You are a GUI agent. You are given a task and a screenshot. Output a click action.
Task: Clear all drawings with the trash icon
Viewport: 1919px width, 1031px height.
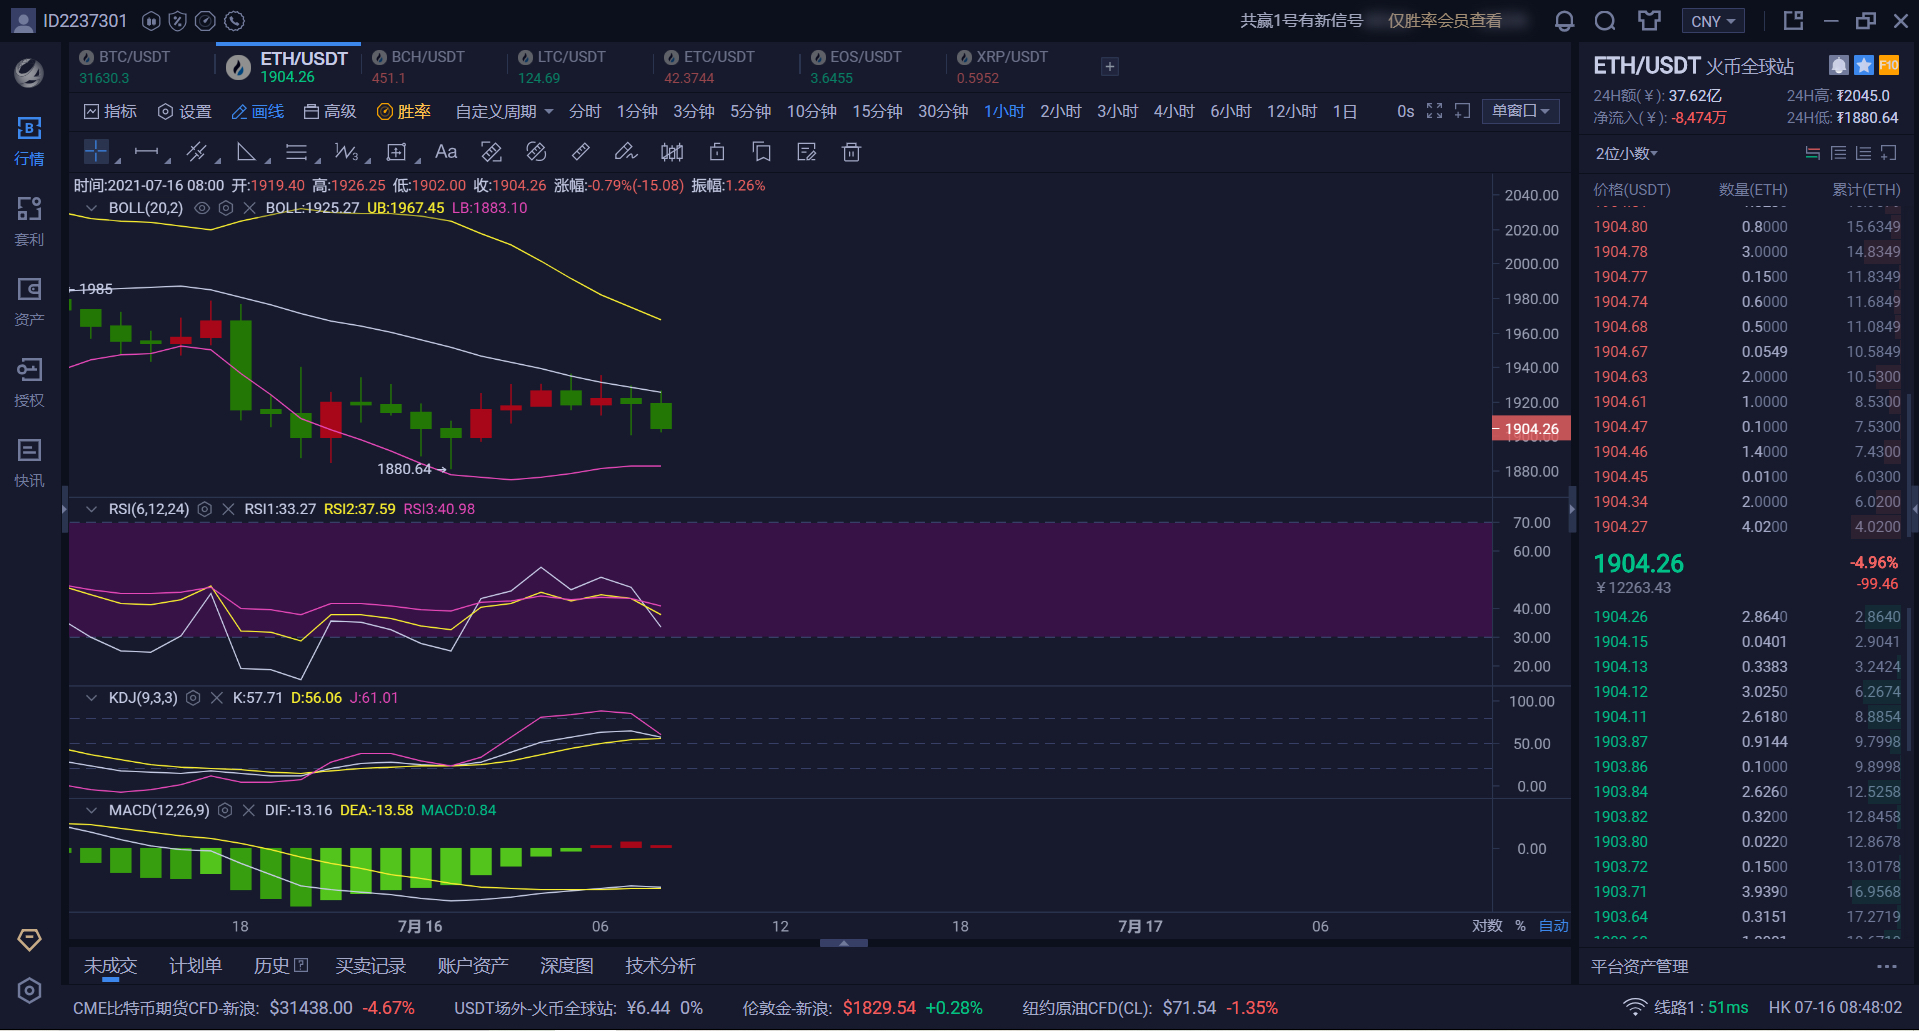tap(851, 151)
